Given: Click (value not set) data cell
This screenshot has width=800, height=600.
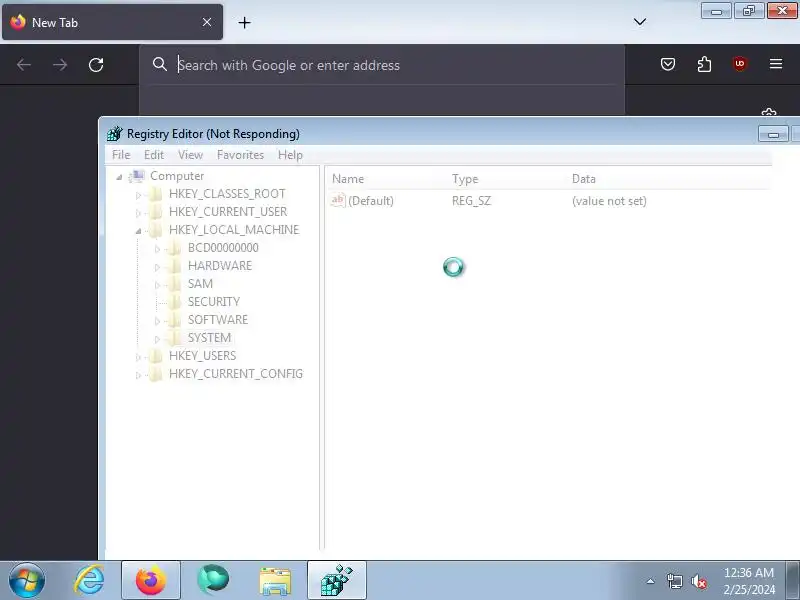Looking at the screenshot, I should [609, 201].
